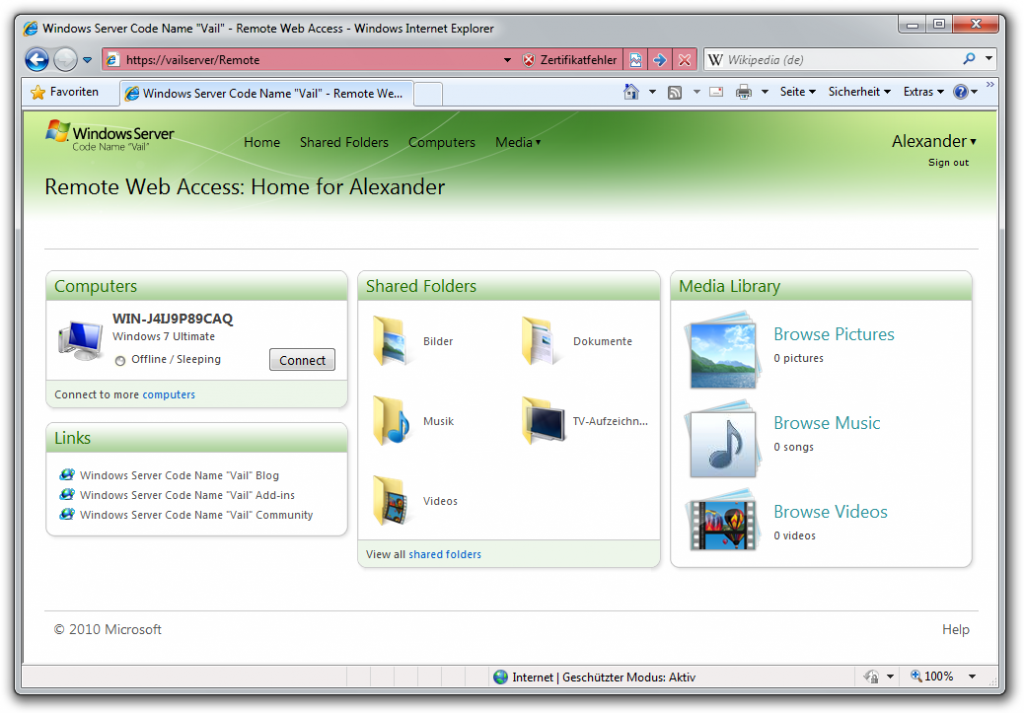Screen dimensions: 1024x713
Task: Open the Musik shared folder icon
Action: click(391, 420)
